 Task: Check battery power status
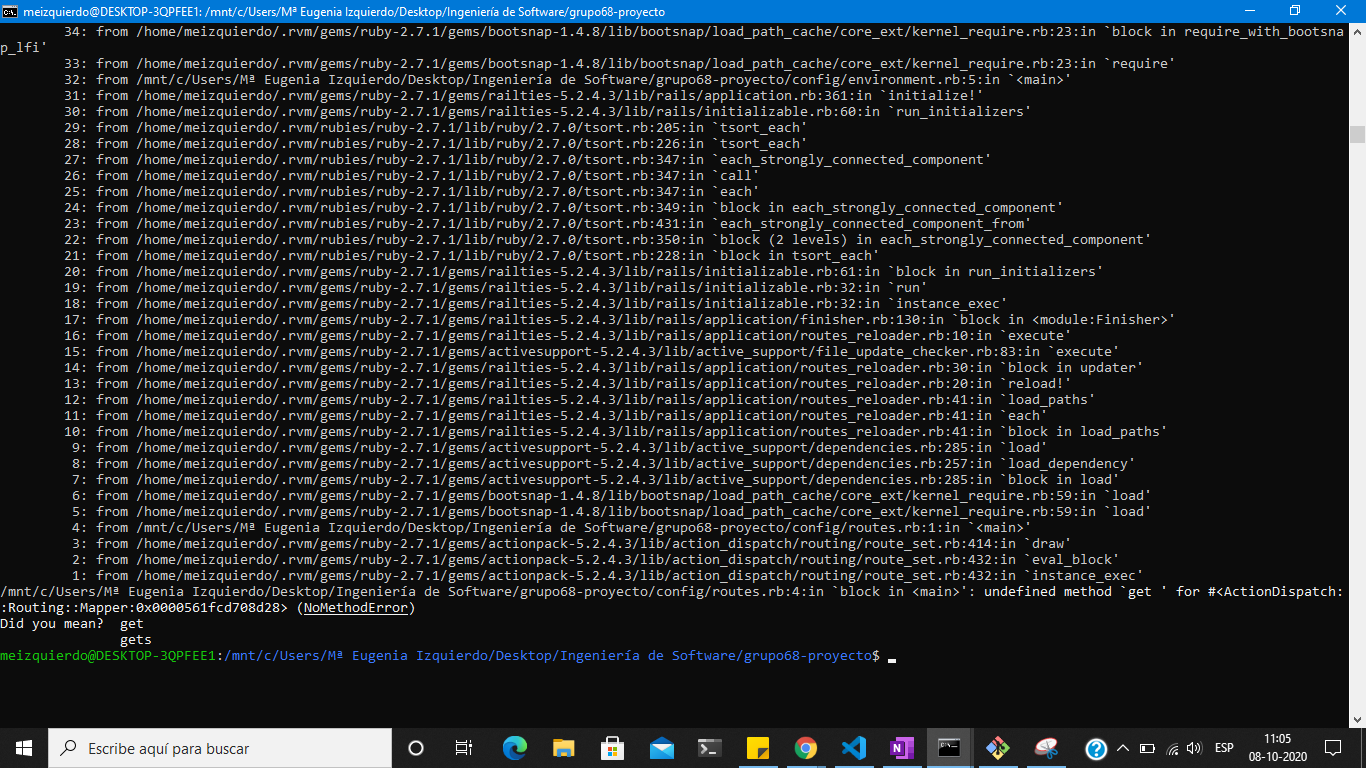tap(1148, 748)
